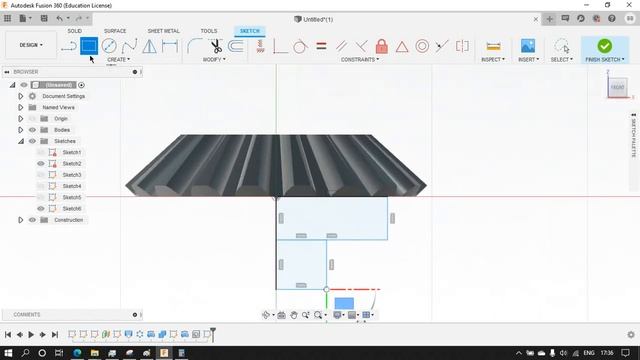Toggle visibility of the Construction folder

[x=32, y=220]
